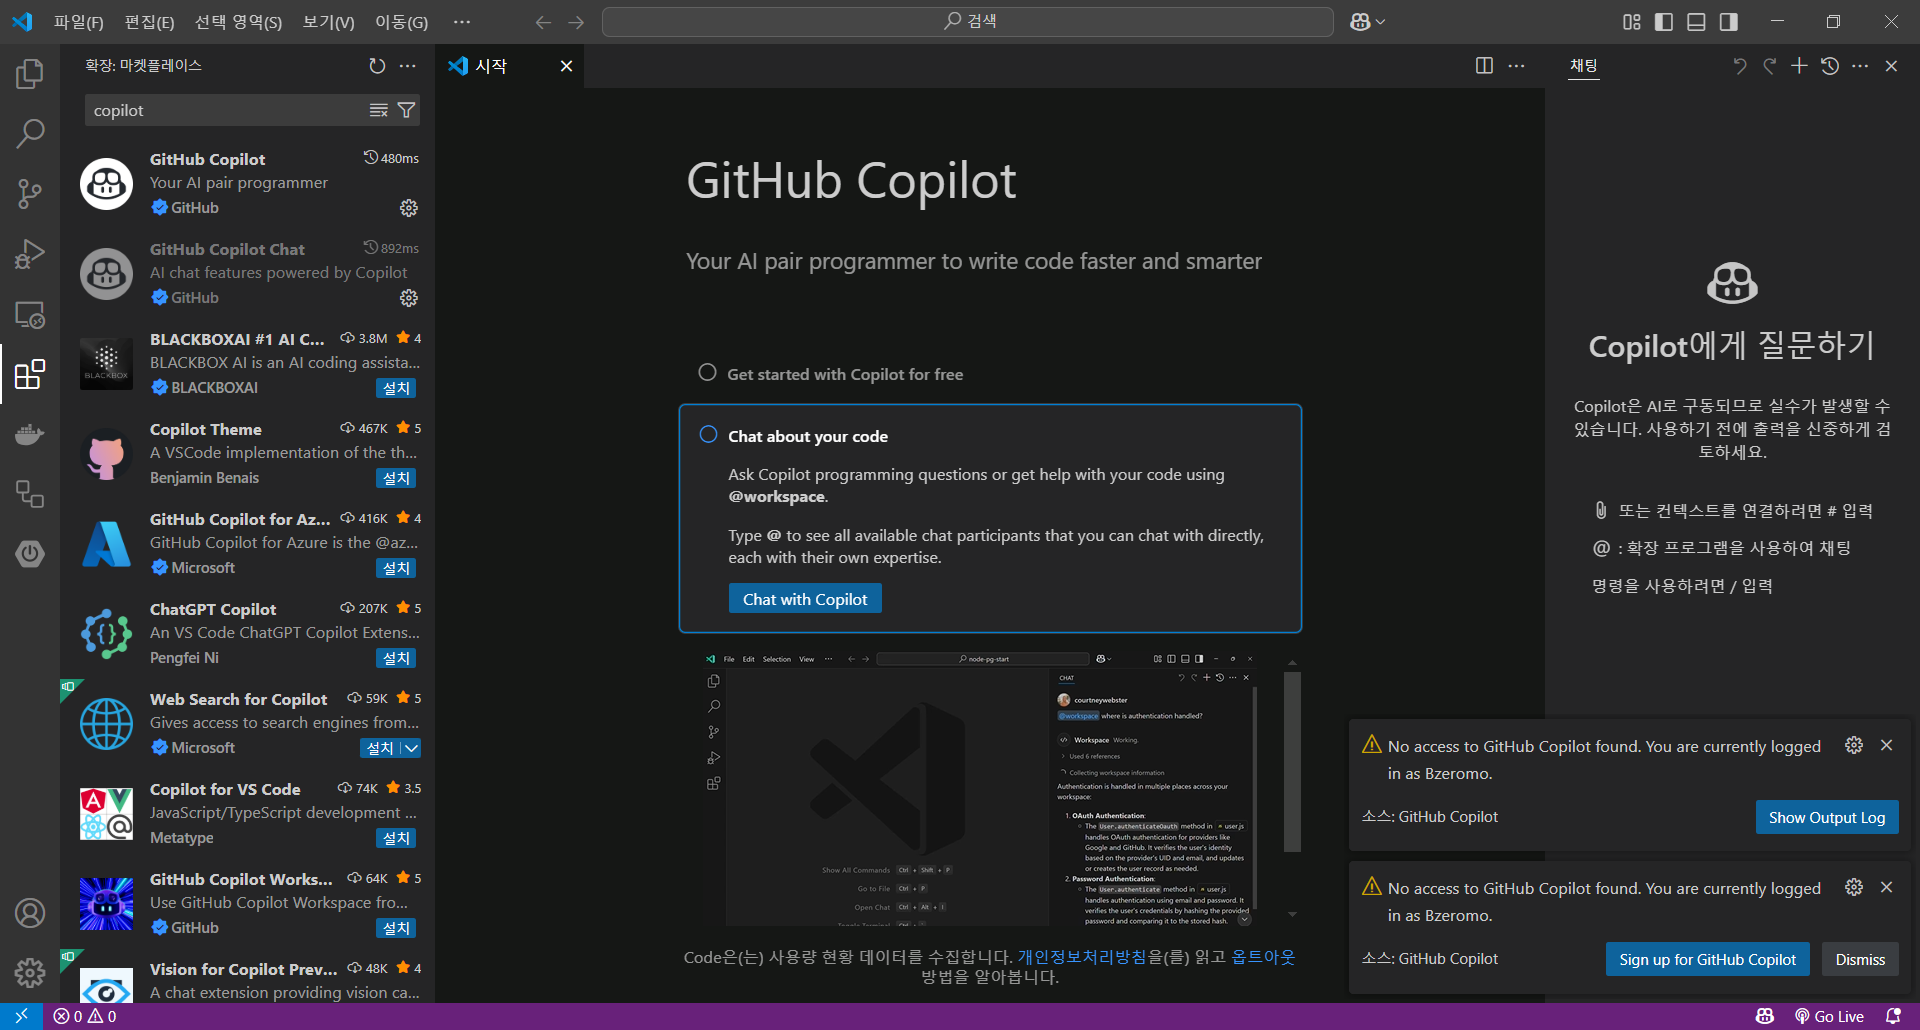1920x1030 pixels.
Task: Clear extensions search results icon
Action: [x=379, y=110]
